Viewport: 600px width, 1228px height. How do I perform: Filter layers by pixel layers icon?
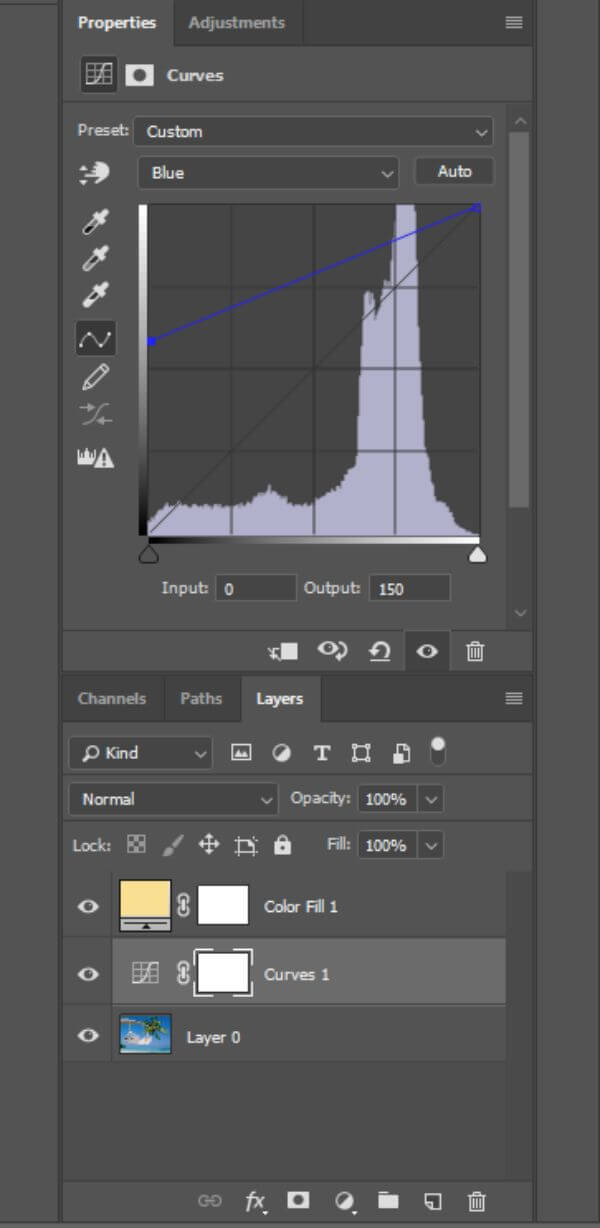(241, 753)
